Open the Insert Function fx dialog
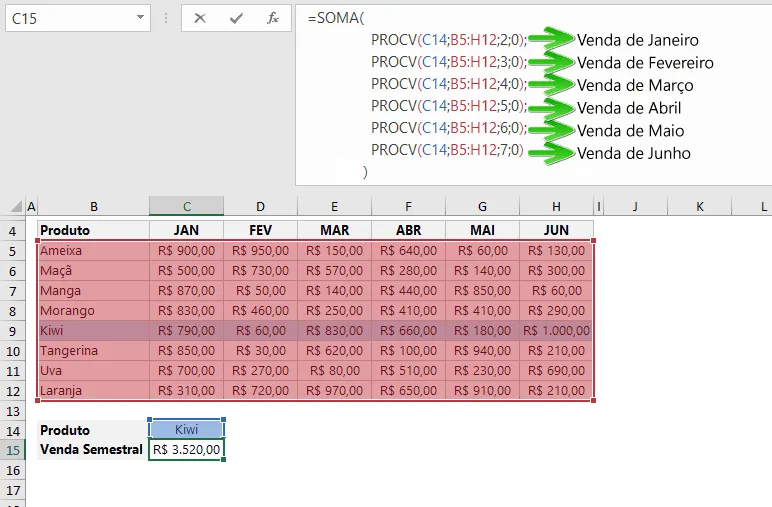 [x=273, y=18]
